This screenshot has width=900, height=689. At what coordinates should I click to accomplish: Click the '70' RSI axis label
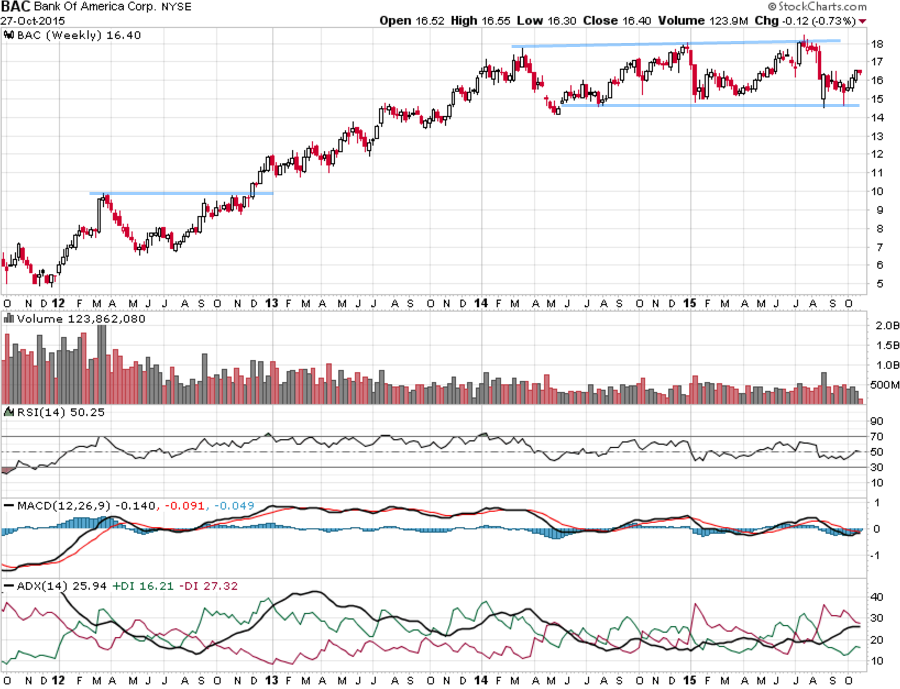click(876, 436)
